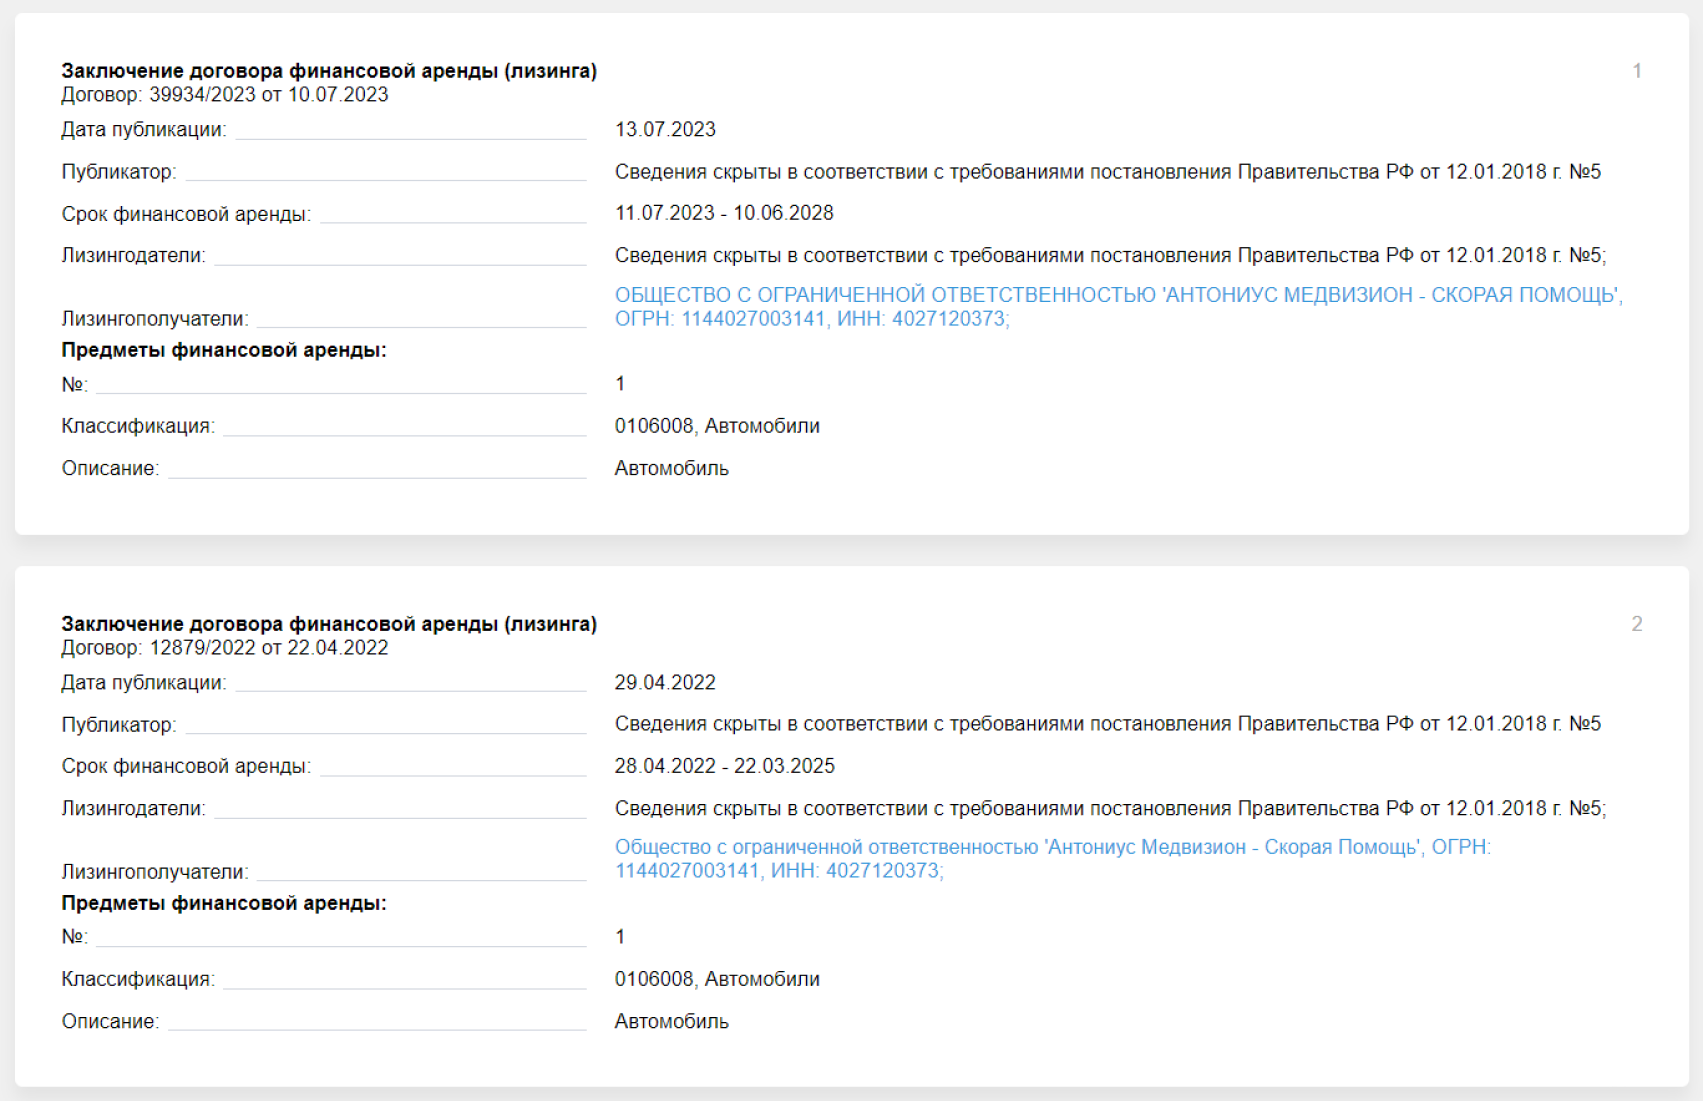The width and height of the screenshot is (1703, 1101).
Task: Select publication date 29.04.2022
Action: coord(665,683)
